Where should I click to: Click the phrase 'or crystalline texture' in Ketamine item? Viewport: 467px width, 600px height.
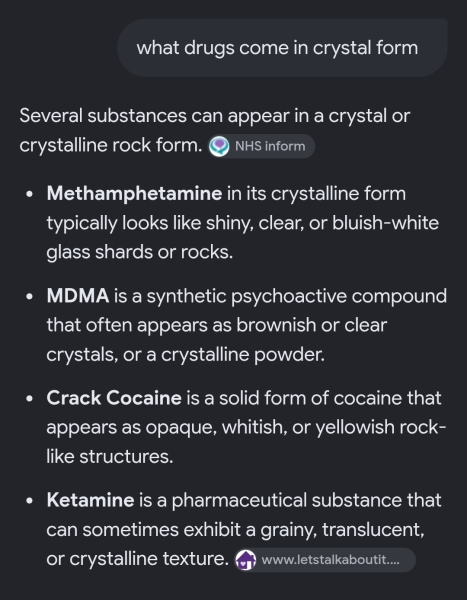pos(138,559)
